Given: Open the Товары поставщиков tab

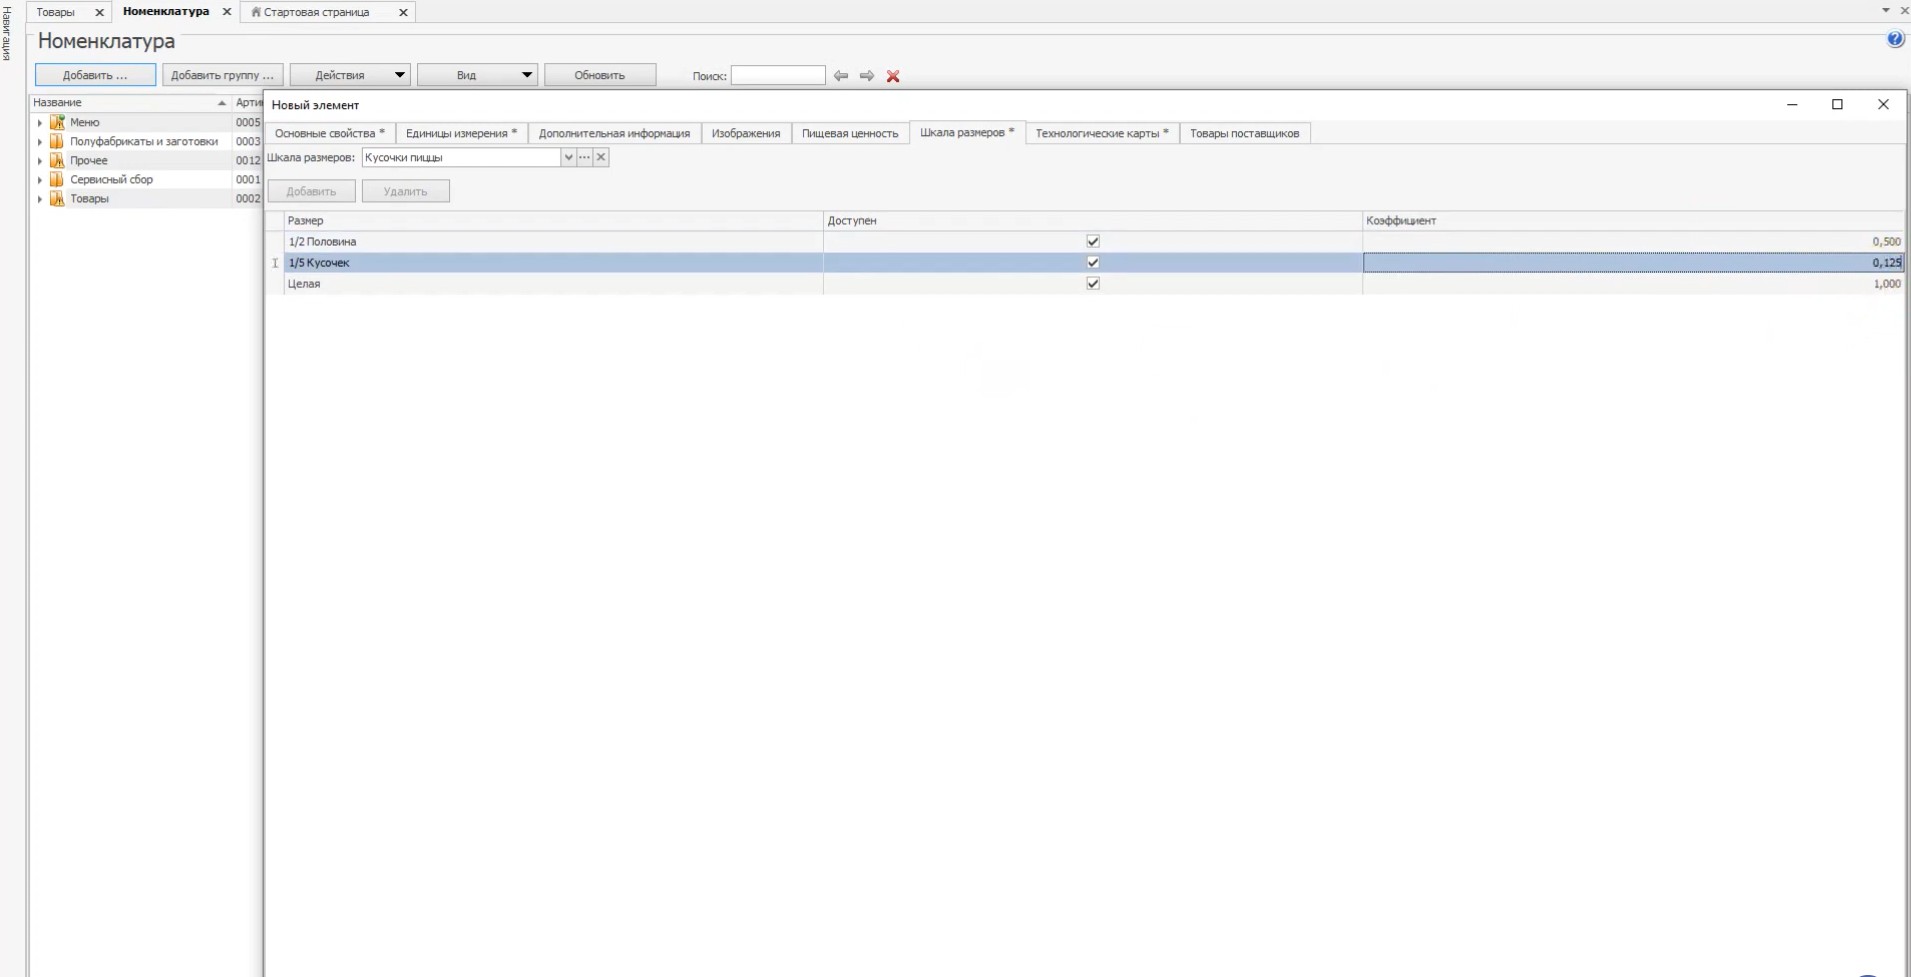Looking at the screenshot, I should click(x=1244, y=133).
